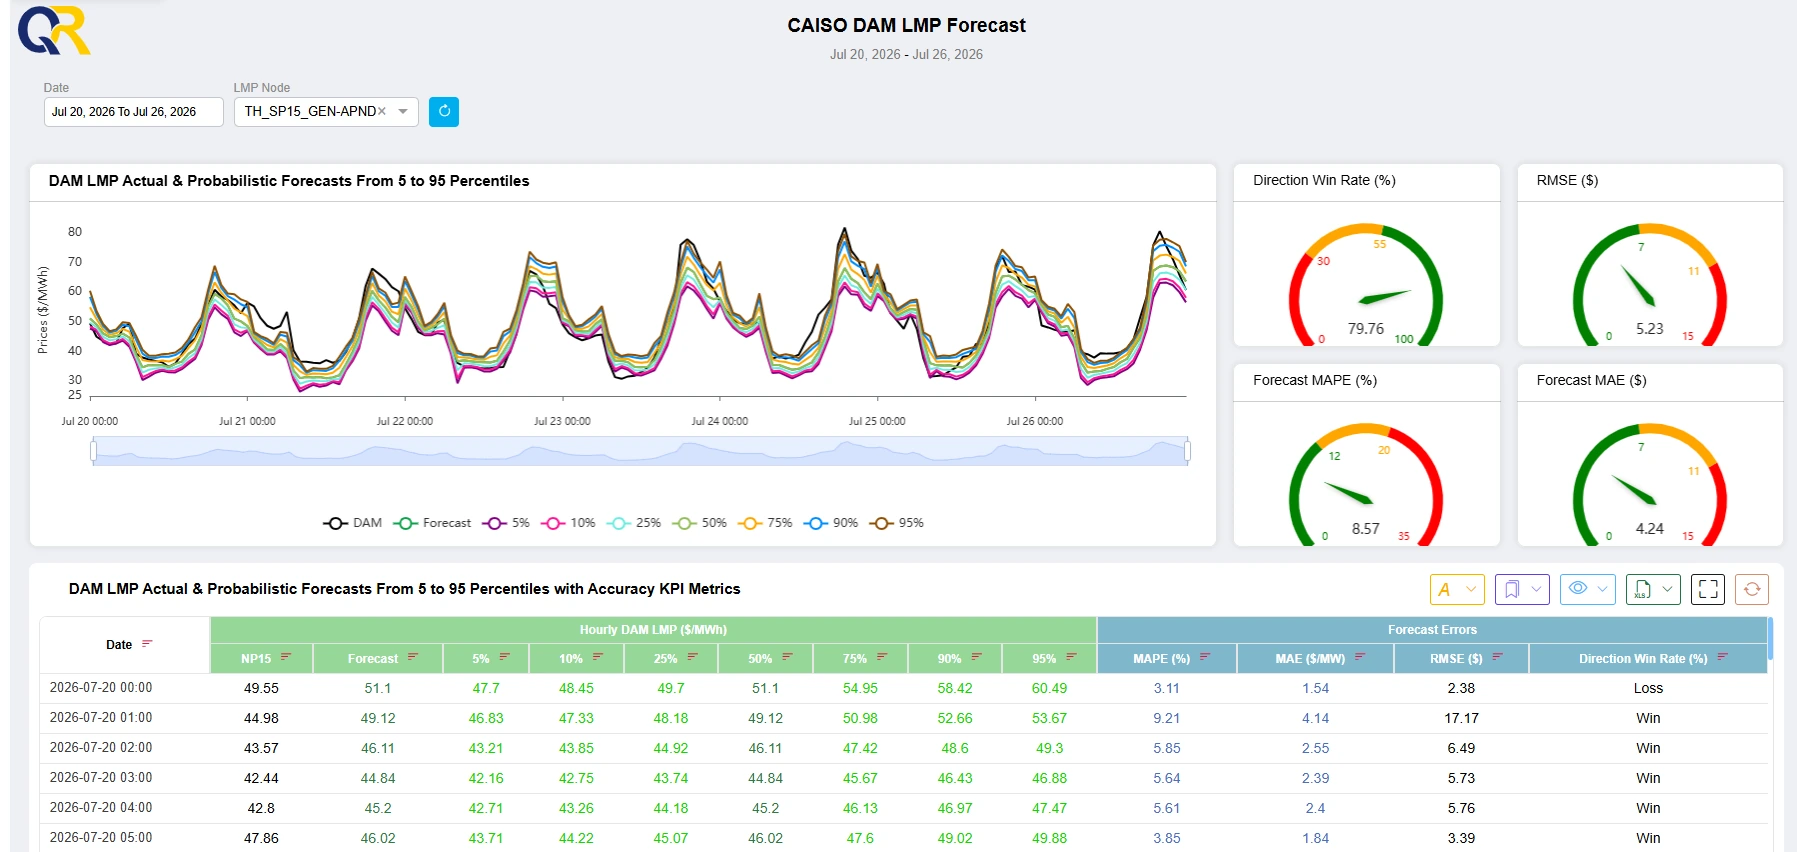
Task: Toggle the DAM series in the chart legend
Action: (x=352, y=523)
